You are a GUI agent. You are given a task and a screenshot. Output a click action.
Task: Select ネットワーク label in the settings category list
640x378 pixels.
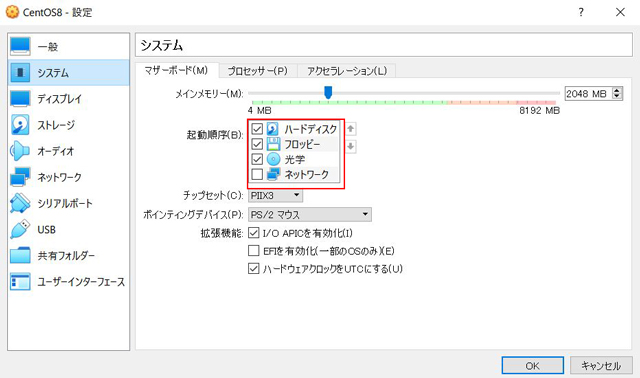click(60, 177)
